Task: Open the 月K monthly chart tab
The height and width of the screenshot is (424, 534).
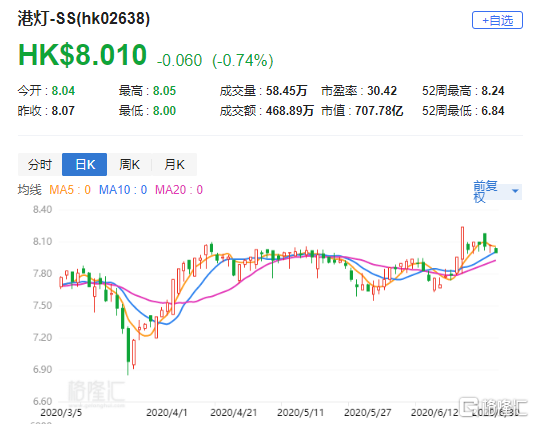Action: (174, 165)
